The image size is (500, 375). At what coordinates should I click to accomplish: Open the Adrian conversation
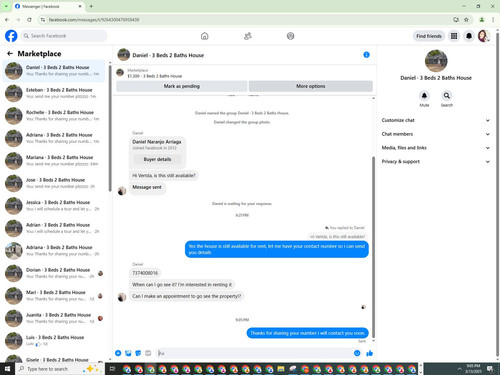click(x=54, y=228)
